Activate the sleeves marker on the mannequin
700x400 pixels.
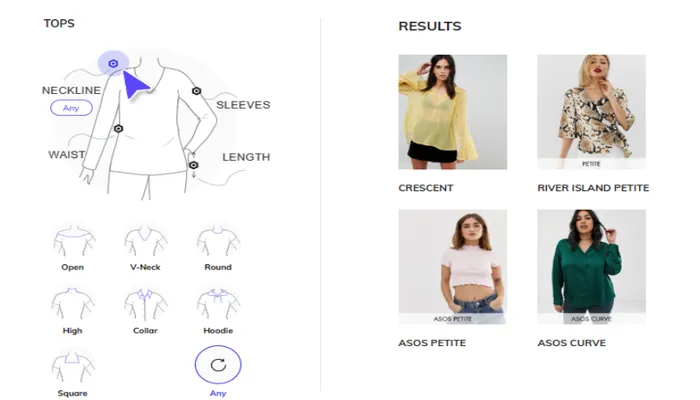coord(196,91)
